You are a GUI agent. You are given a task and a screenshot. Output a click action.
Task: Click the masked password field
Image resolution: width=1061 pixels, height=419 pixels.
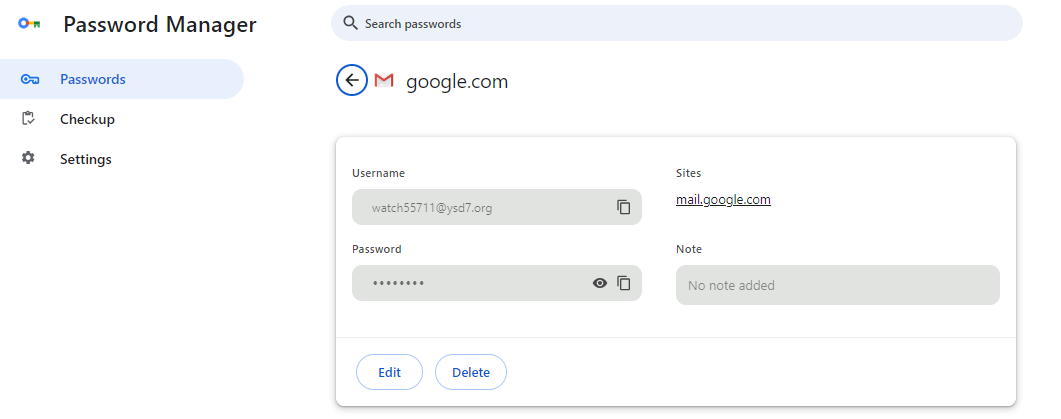click(x=497, y=283)
